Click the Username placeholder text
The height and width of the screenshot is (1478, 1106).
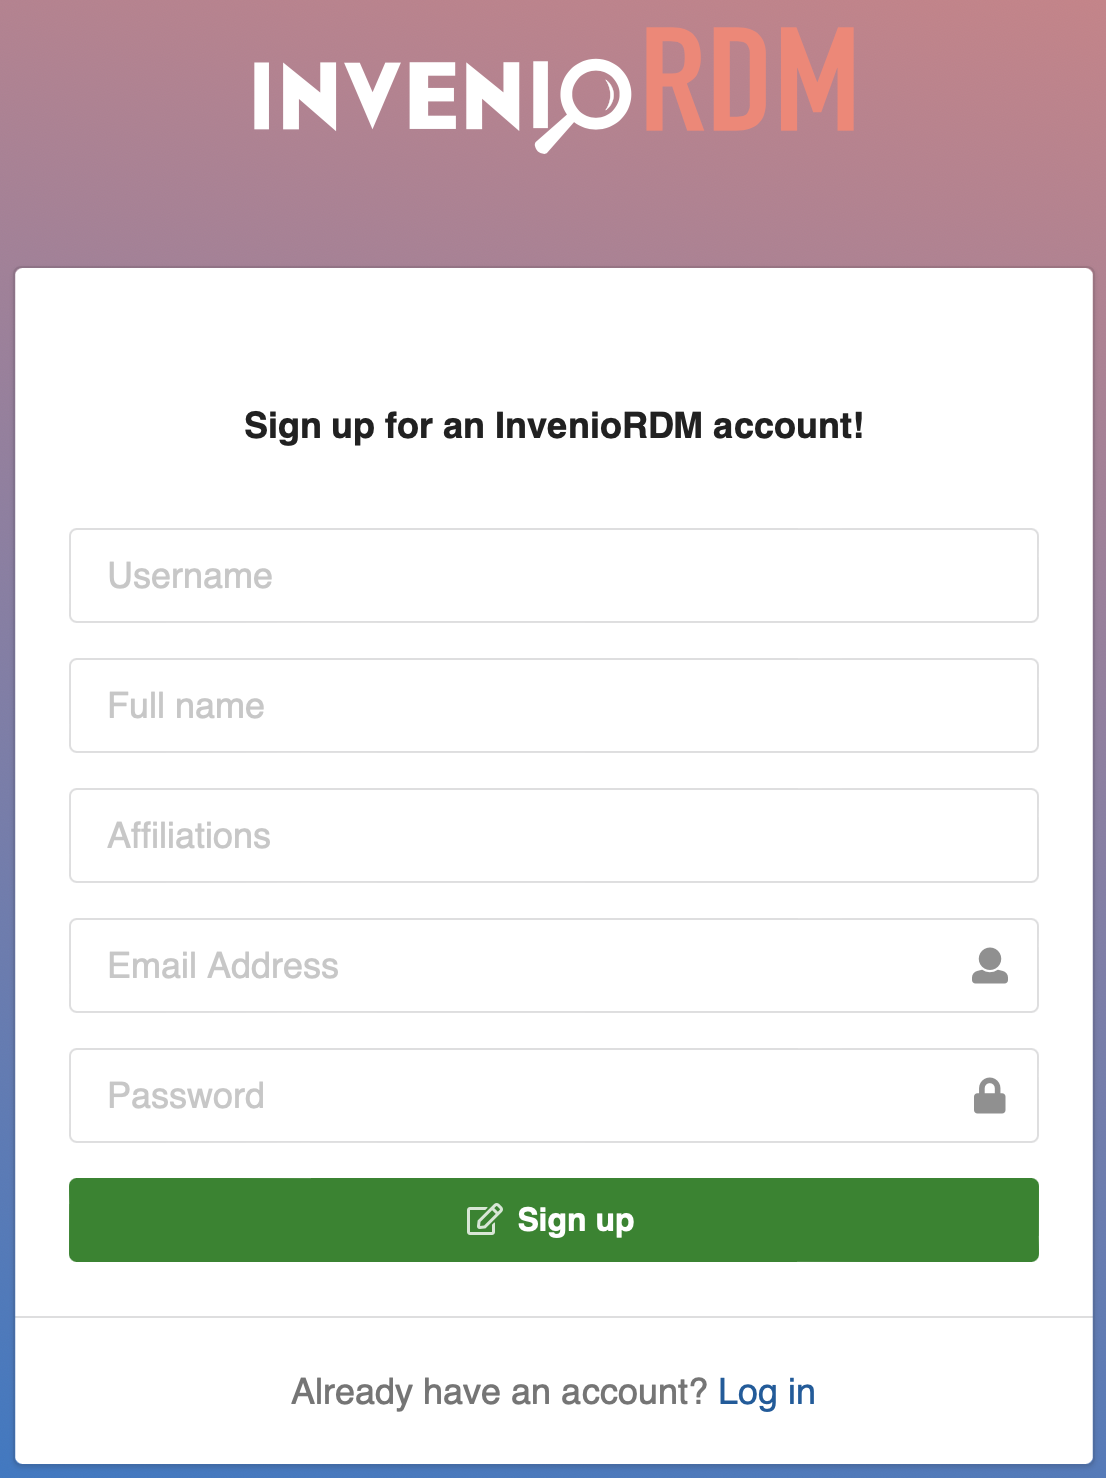coord(190,576)
